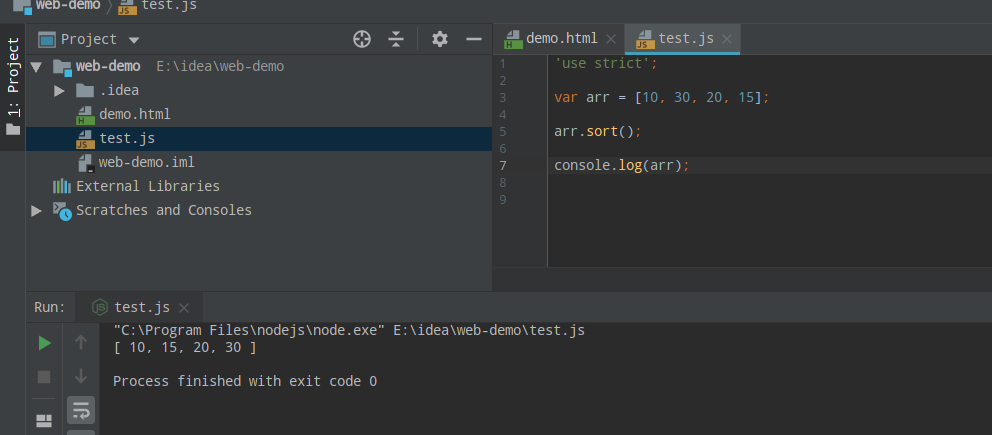Hide the Project panel with the minus icon
The height and width of the screenshot is (435, 992).
(x=474, y=39)
